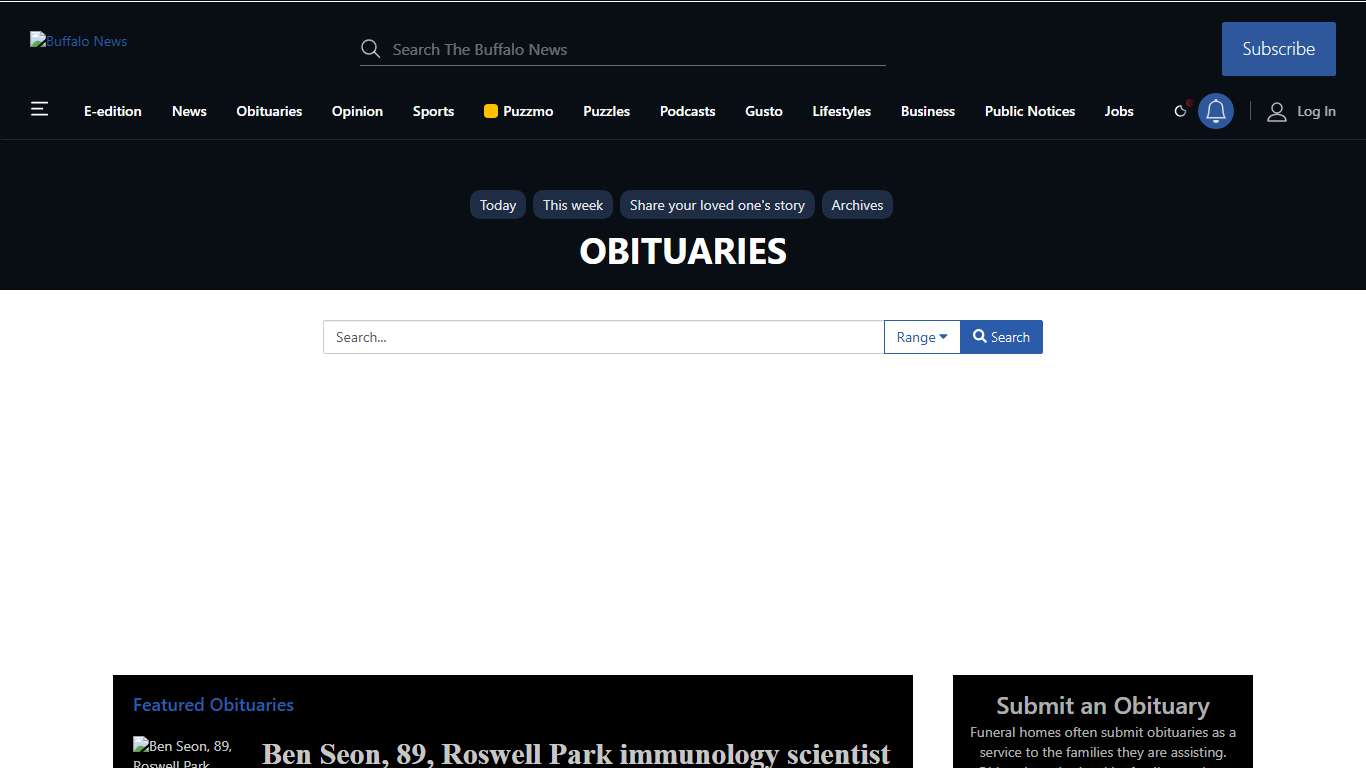Click the Ben Seon thumbnail photo

[x=182, y=752]
